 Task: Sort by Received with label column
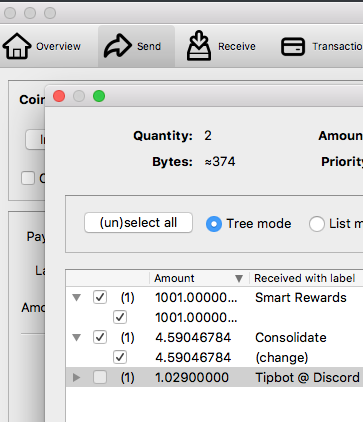click(304, 278)
